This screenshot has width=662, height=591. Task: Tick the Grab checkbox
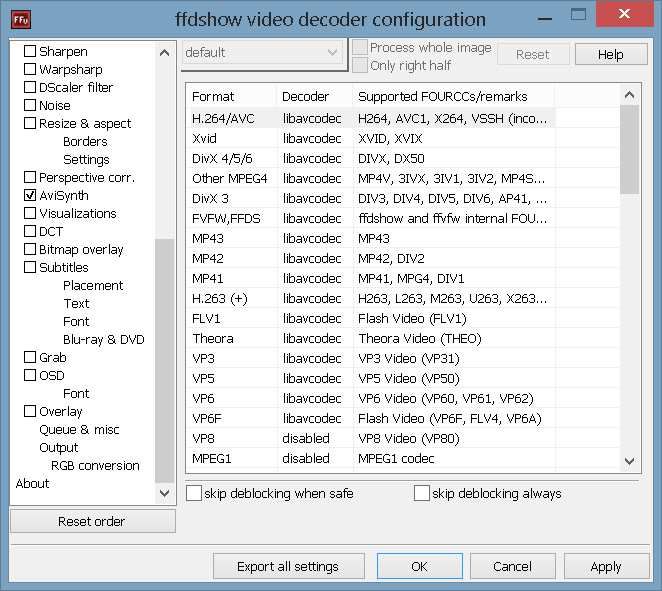tap(30, 357)
